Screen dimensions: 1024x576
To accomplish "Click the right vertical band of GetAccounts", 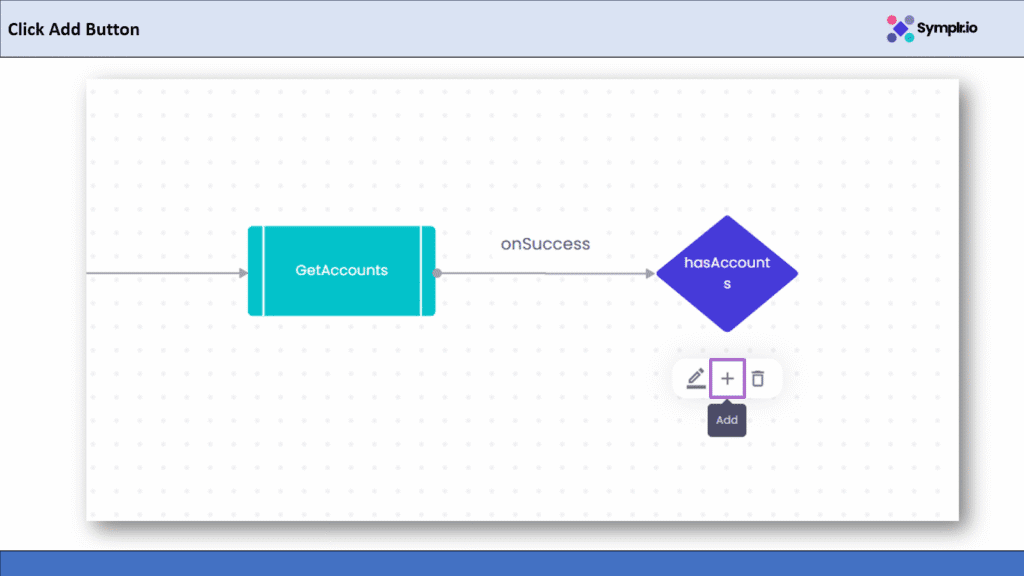I will (x=428, y=271).
